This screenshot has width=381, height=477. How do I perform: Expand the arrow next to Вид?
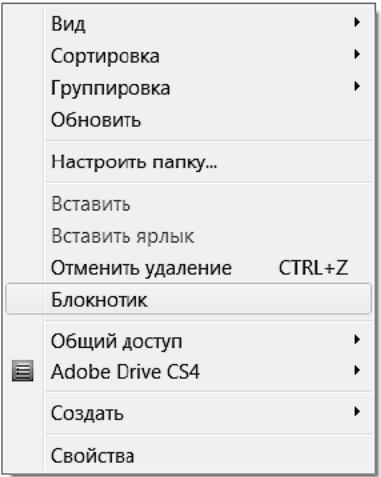coord(357,22)
